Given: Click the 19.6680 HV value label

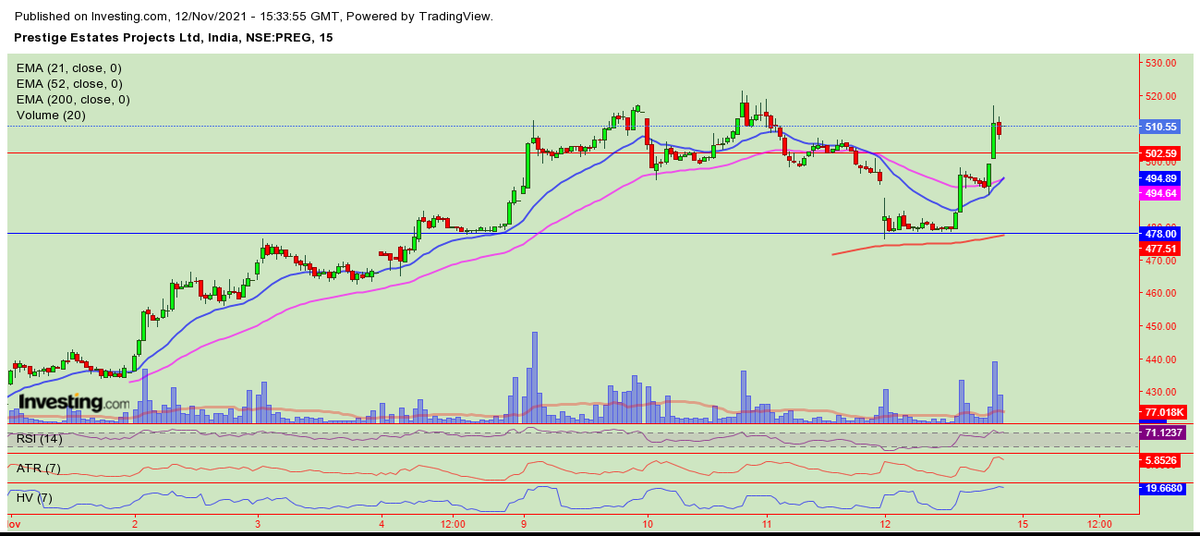Looking at the screenshot, I should (x=1162, y=489).
